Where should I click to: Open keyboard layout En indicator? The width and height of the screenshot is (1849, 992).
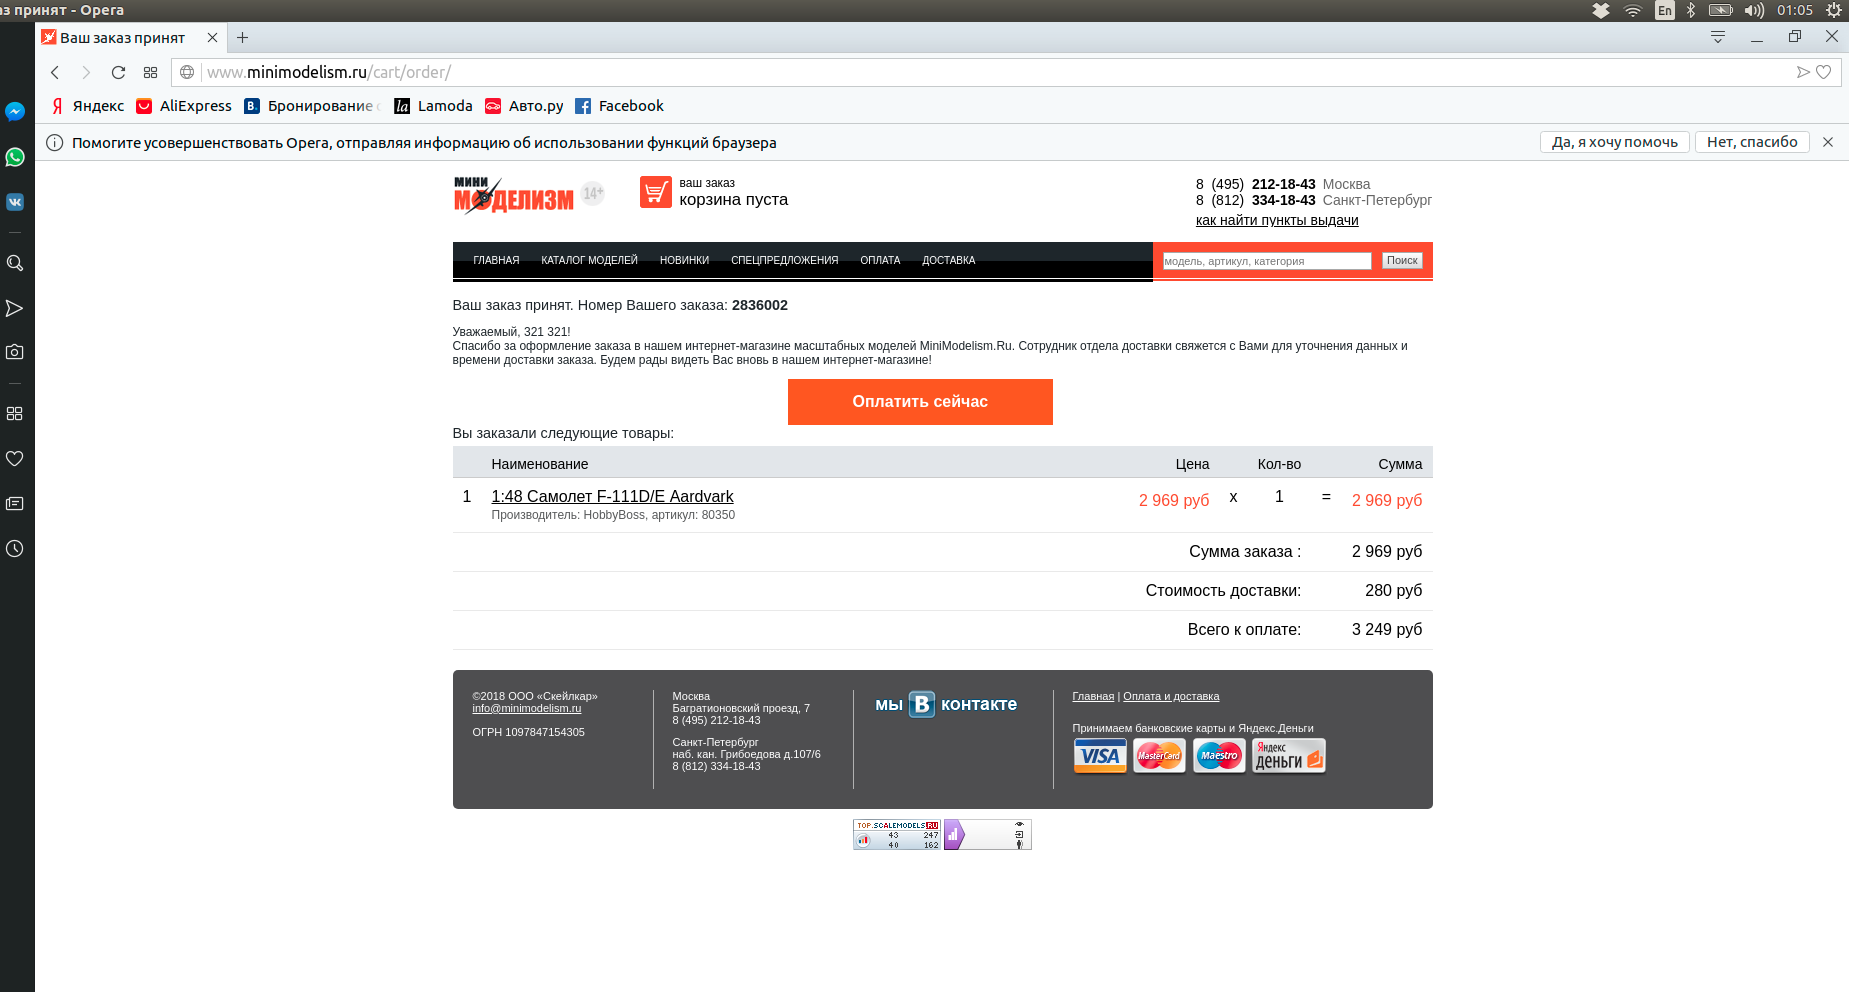click(1665, 10)
